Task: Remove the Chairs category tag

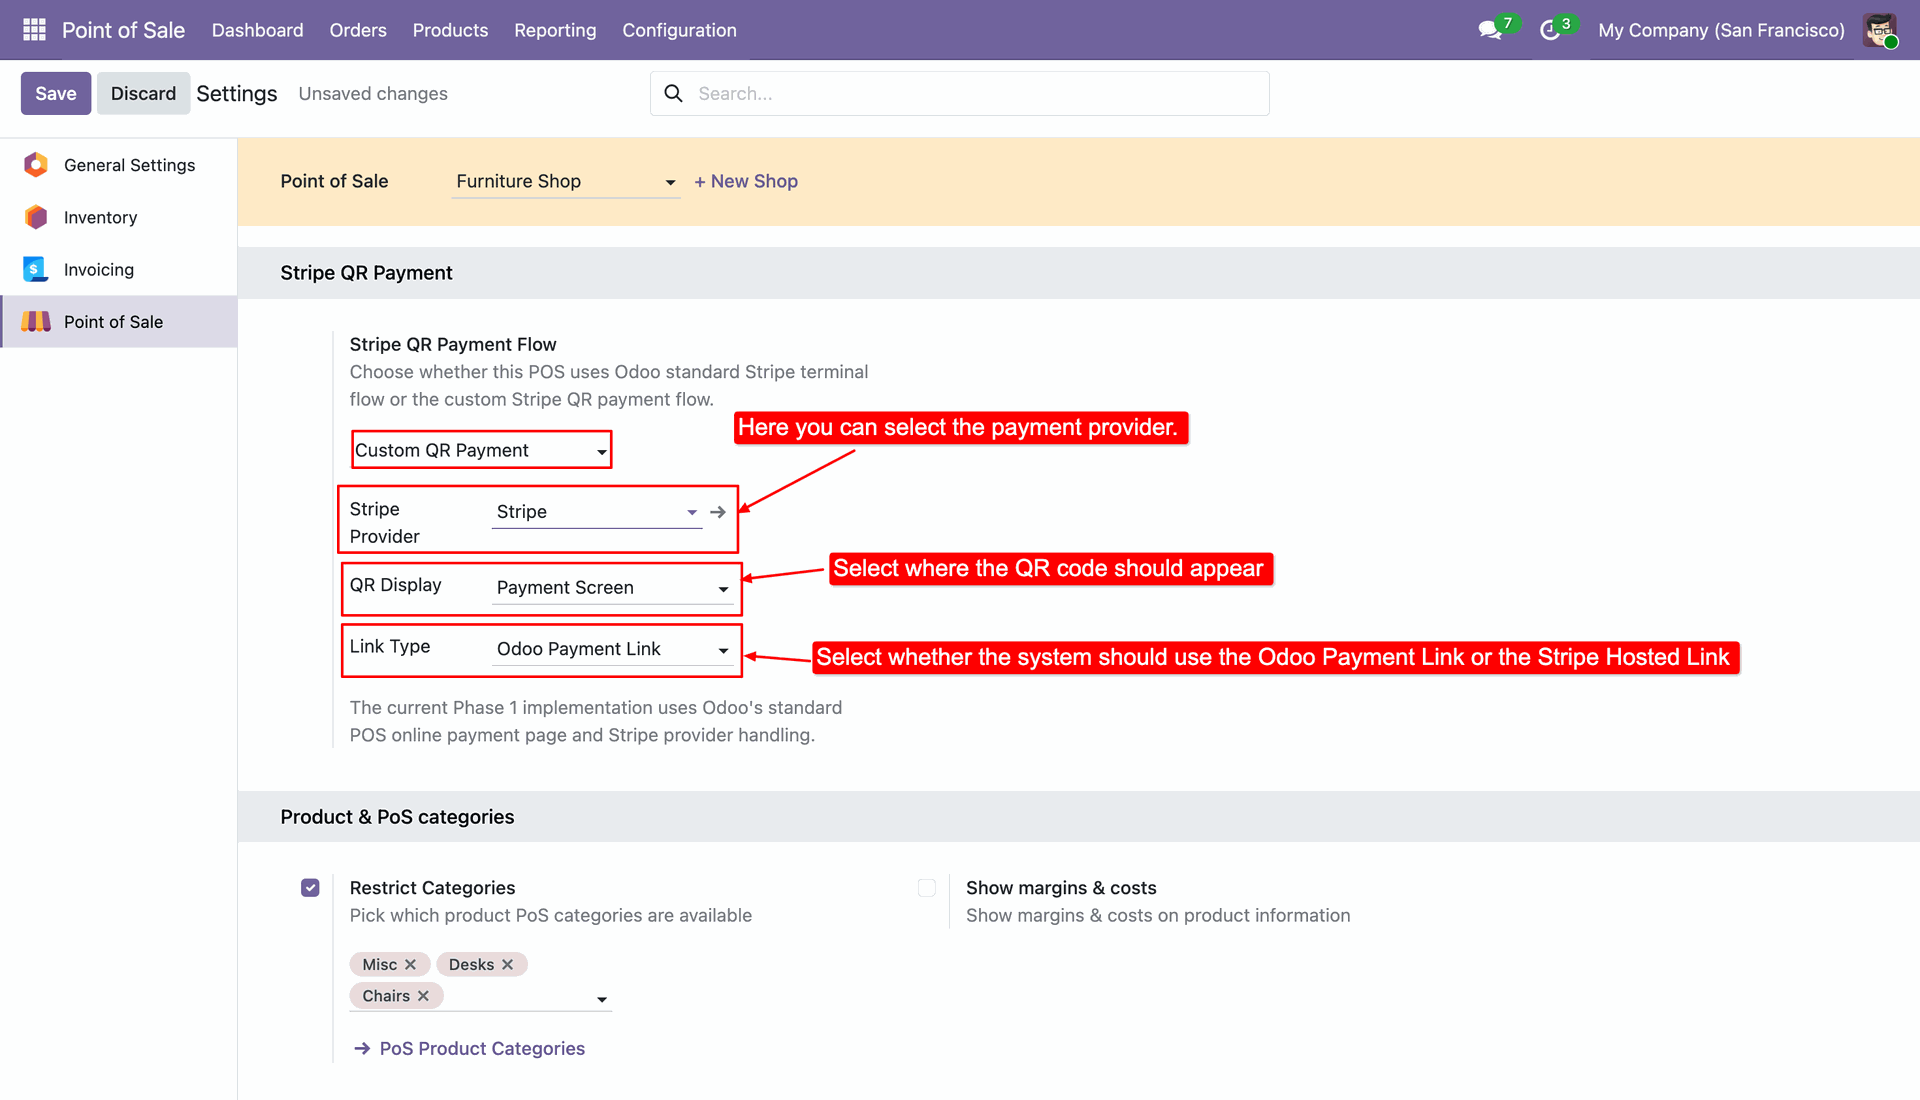Action: [423, 996]
